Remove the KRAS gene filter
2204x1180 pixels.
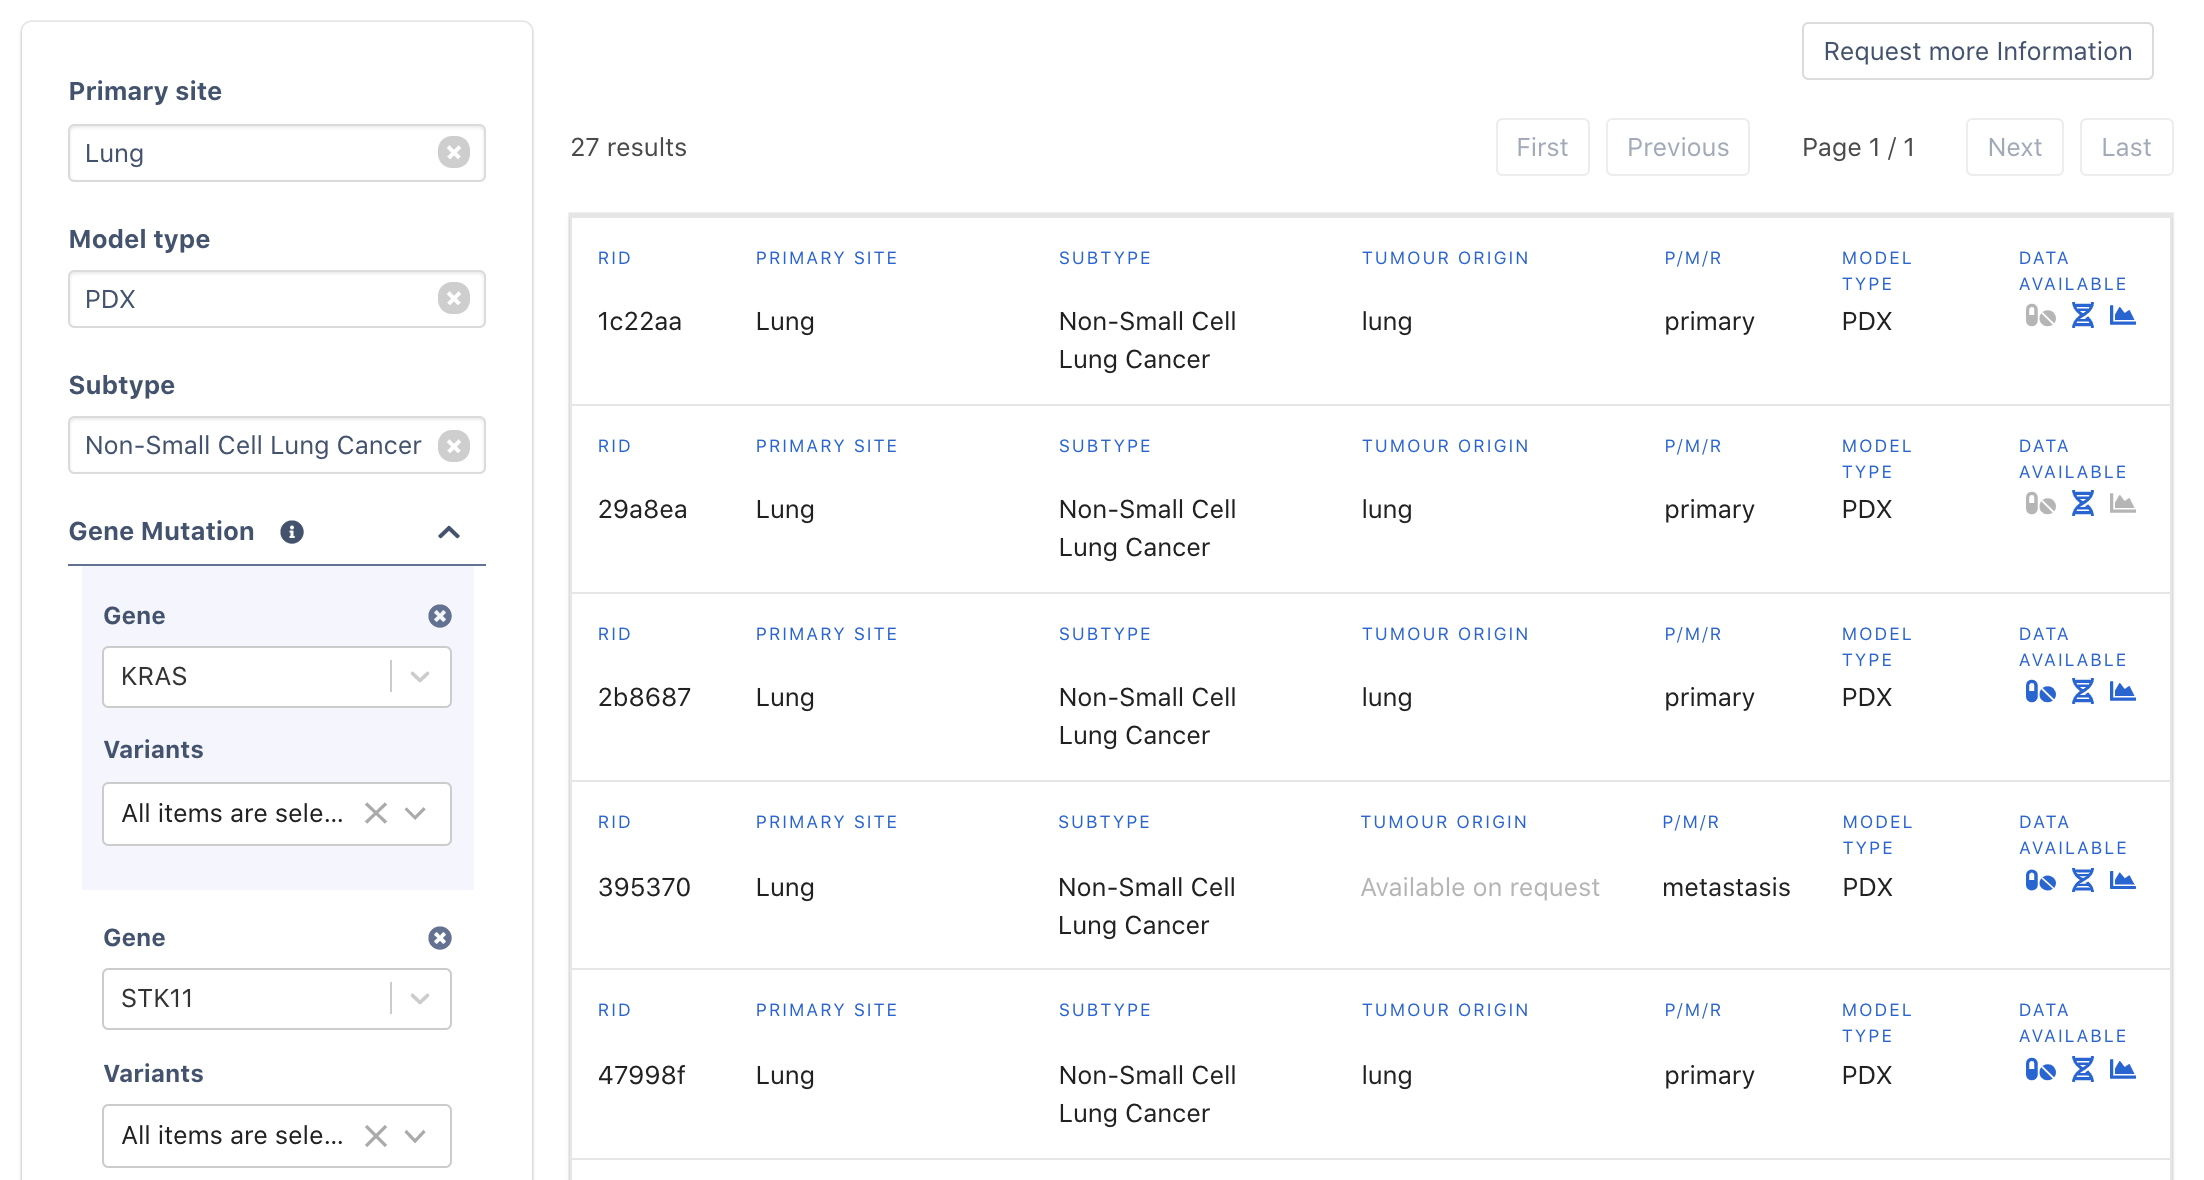(440, 616)
